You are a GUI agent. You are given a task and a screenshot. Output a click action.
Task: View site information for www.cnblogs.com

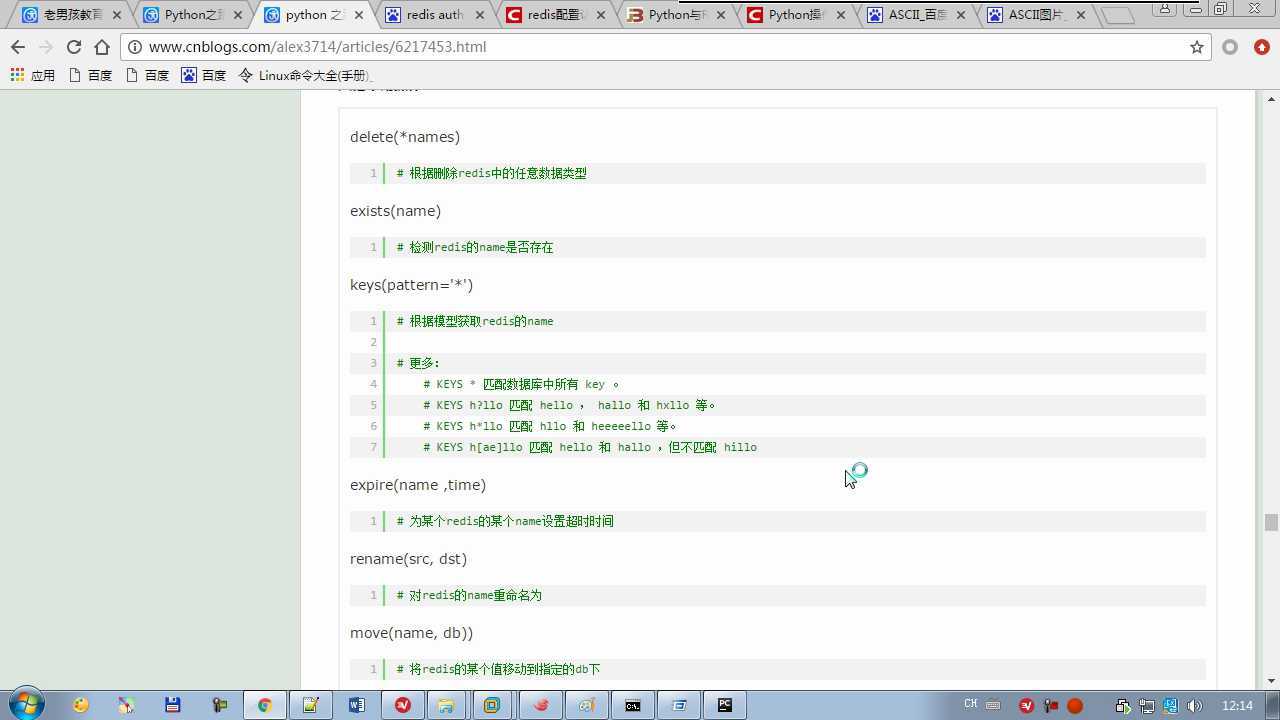tap(135, 47)
